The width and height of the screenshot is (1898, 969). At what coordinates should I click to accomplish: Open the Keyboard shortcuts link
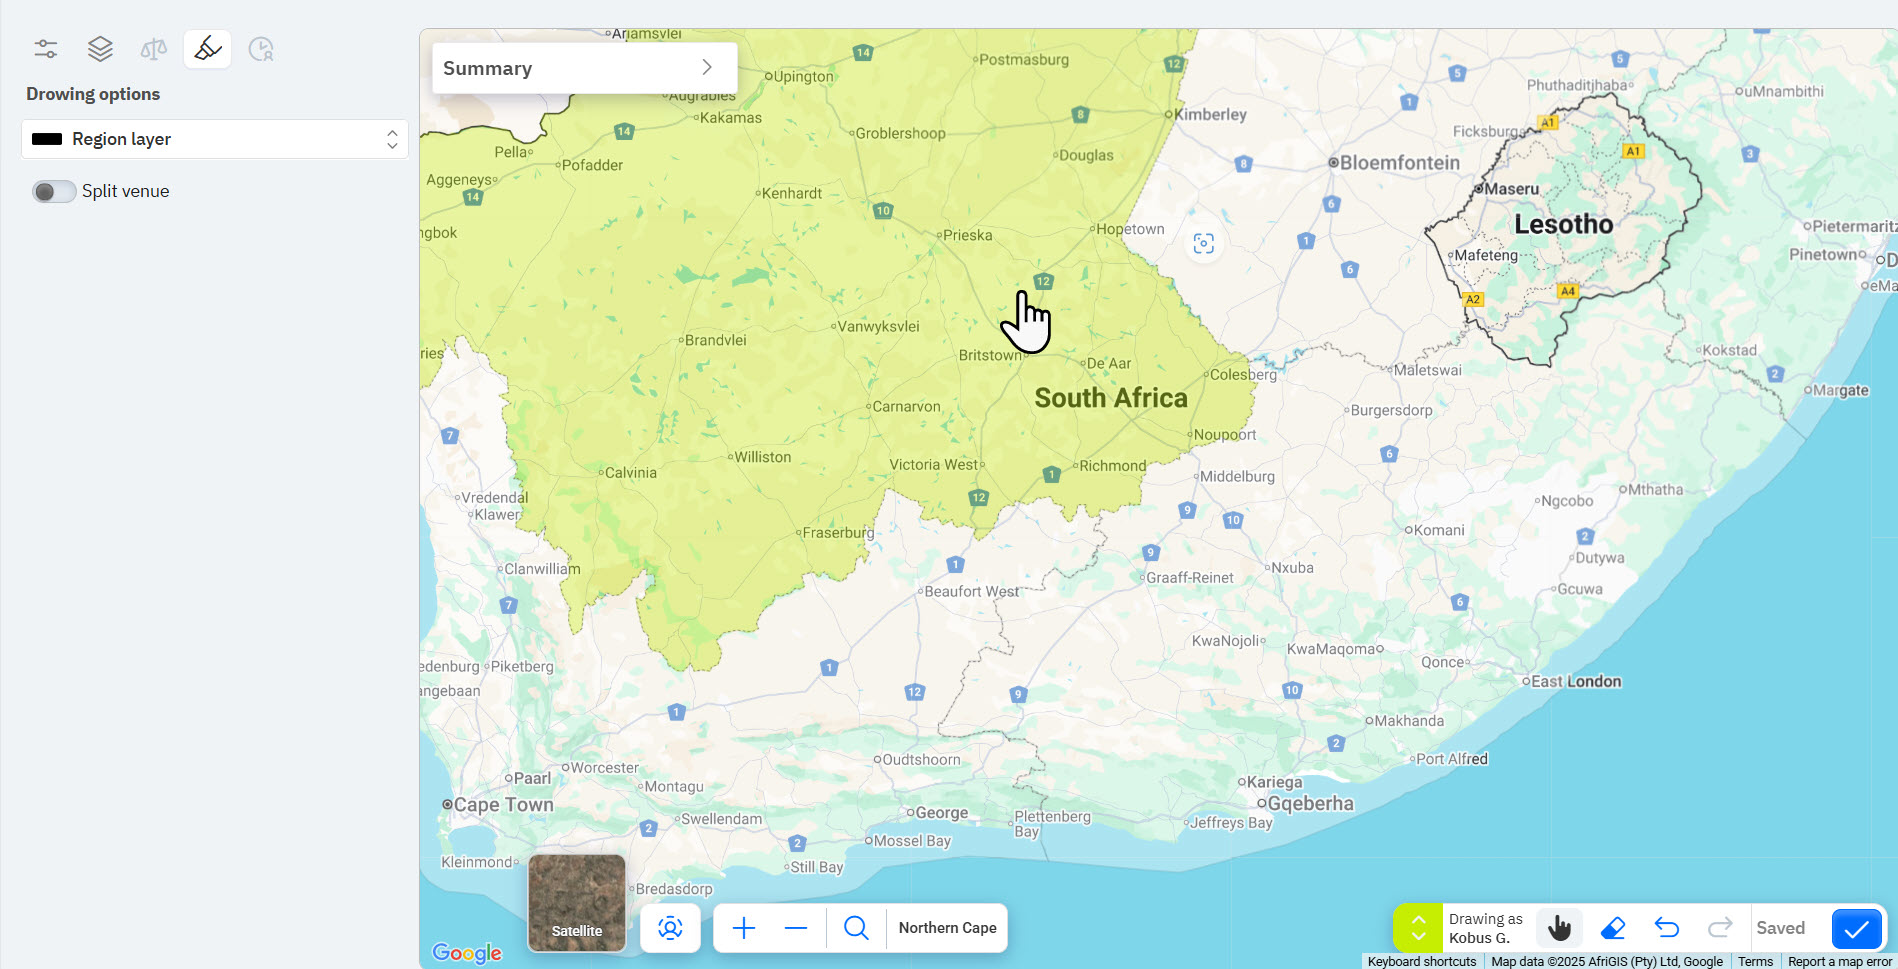(1421, 961)
